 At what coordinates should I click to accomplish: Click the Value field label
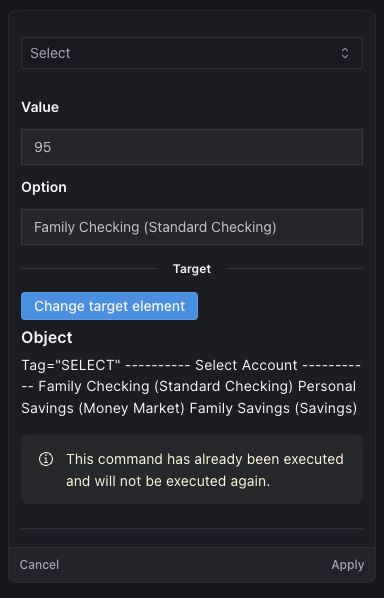(40, 107)
